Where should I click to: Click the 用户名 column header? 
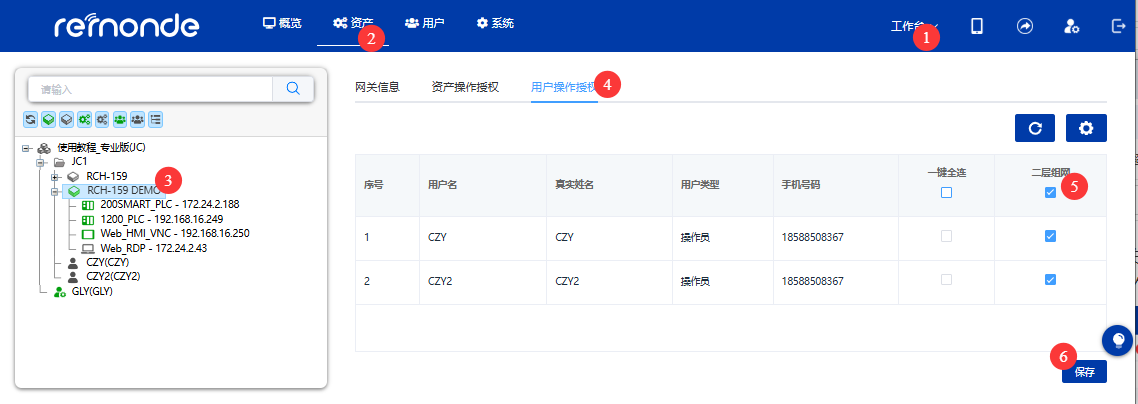(x=442, y=185)
